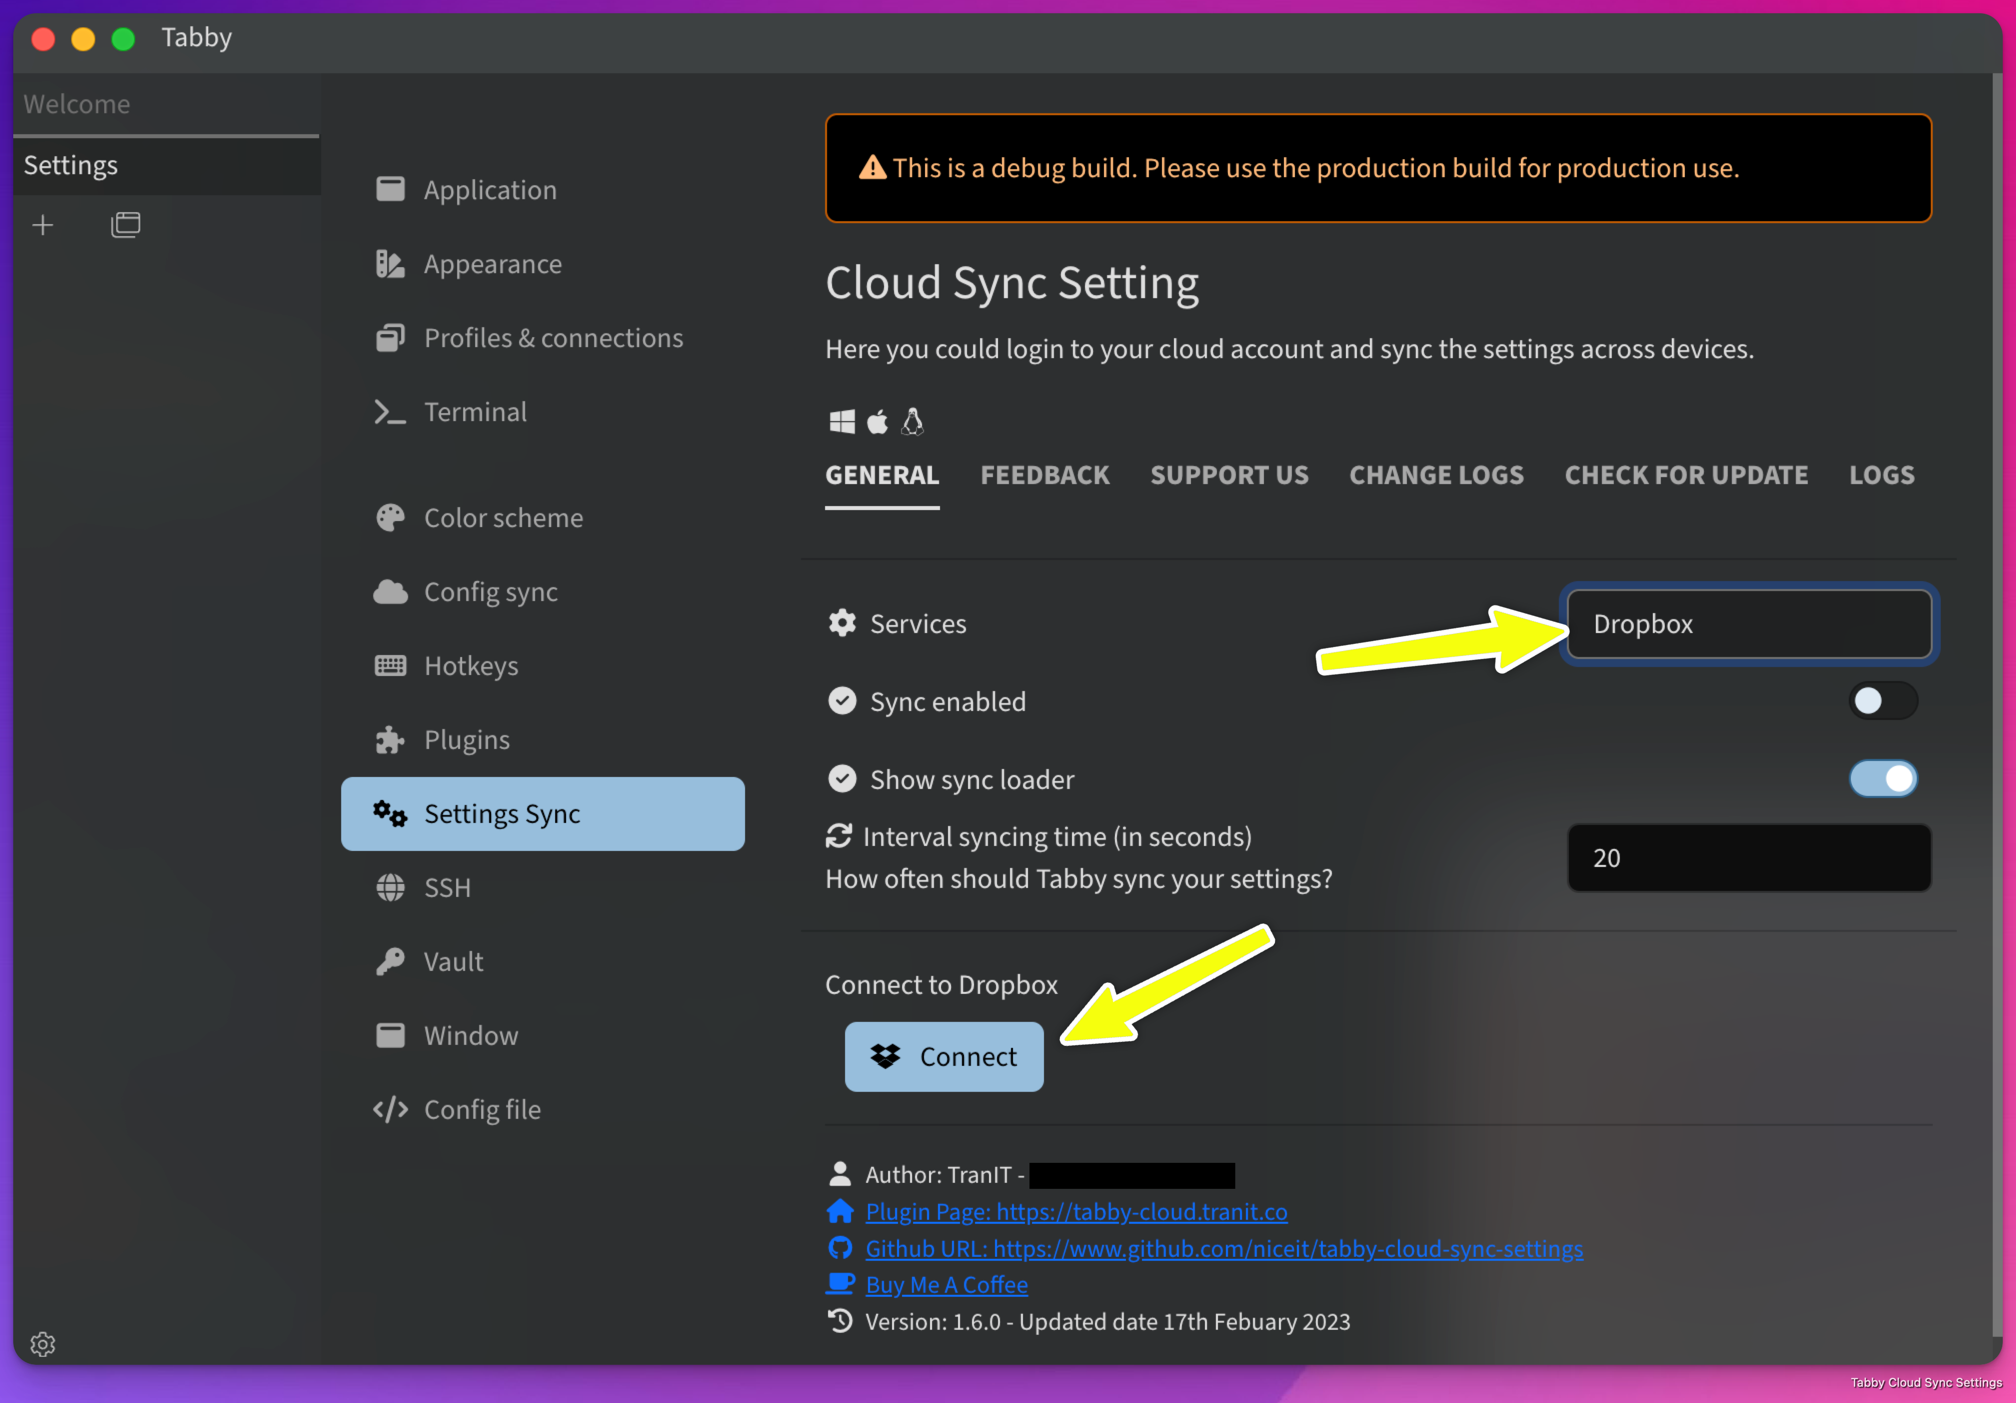This screenshot has height=1403, width=2016.
Task: Click the settings gear at bottom left
Action: [43, 1344]
